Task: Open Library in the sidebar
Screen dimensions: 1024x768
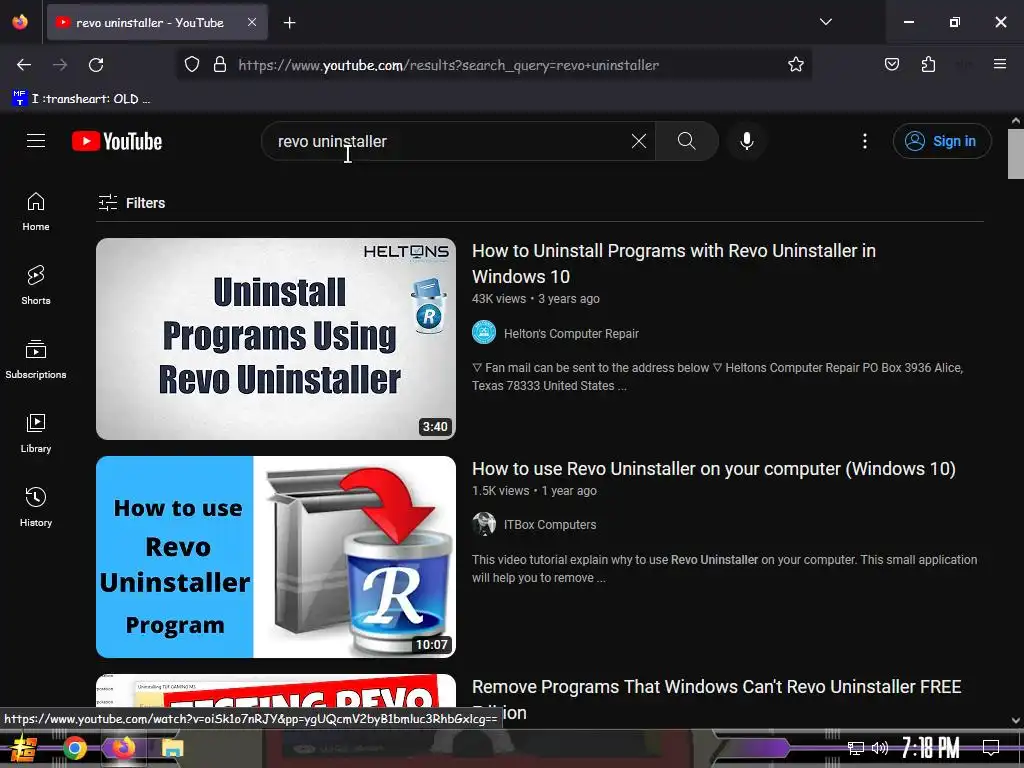Action: (36, 433)
